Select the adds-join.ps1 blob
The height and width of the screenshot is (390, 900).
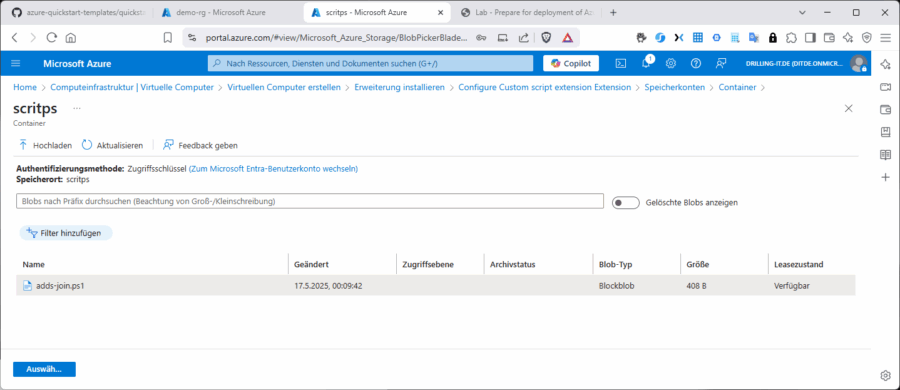tap(436, 285)
